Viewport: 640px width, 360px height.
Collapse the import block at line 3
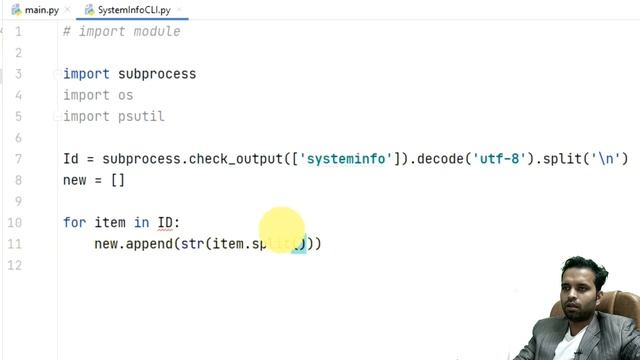click(56, 74)
